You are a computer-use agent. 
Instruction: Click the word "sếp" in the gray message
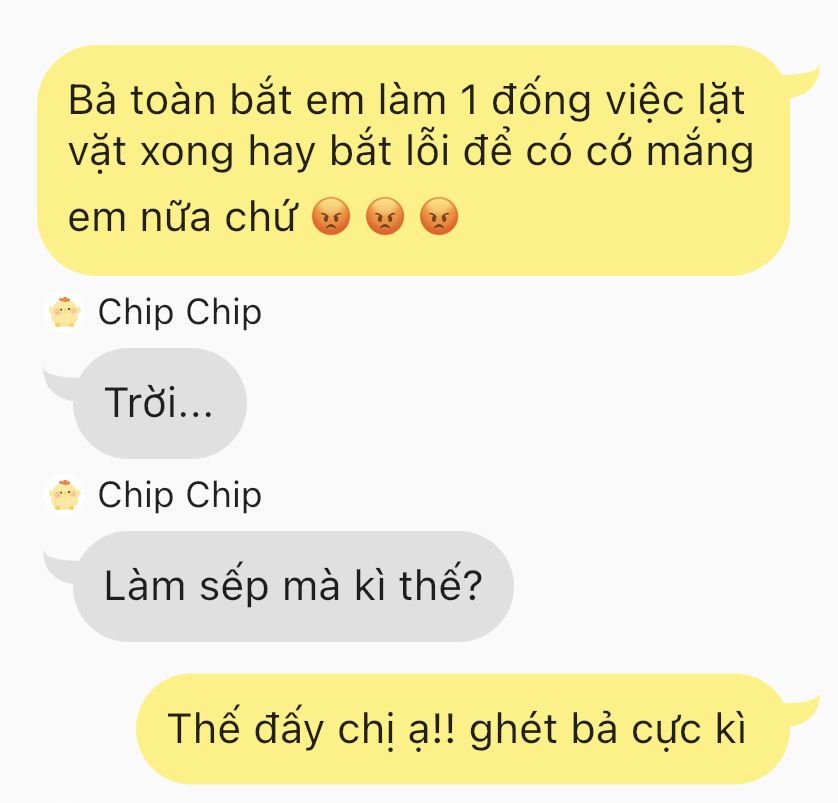click(x=234, y=587)
